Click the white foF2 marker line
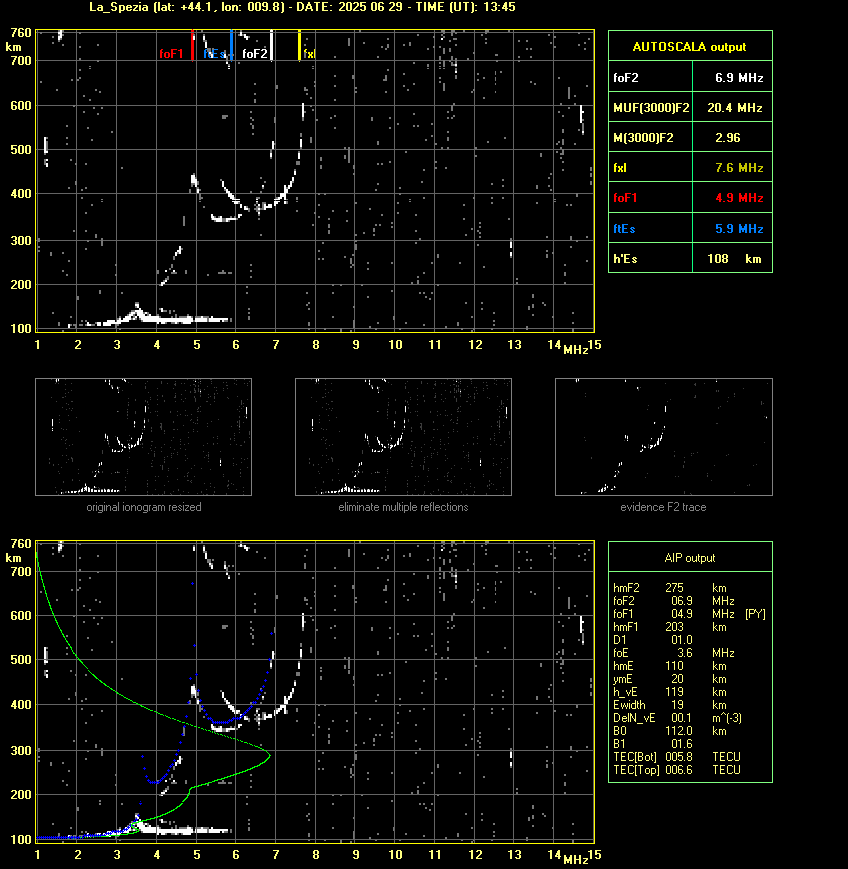 point(271,45)
